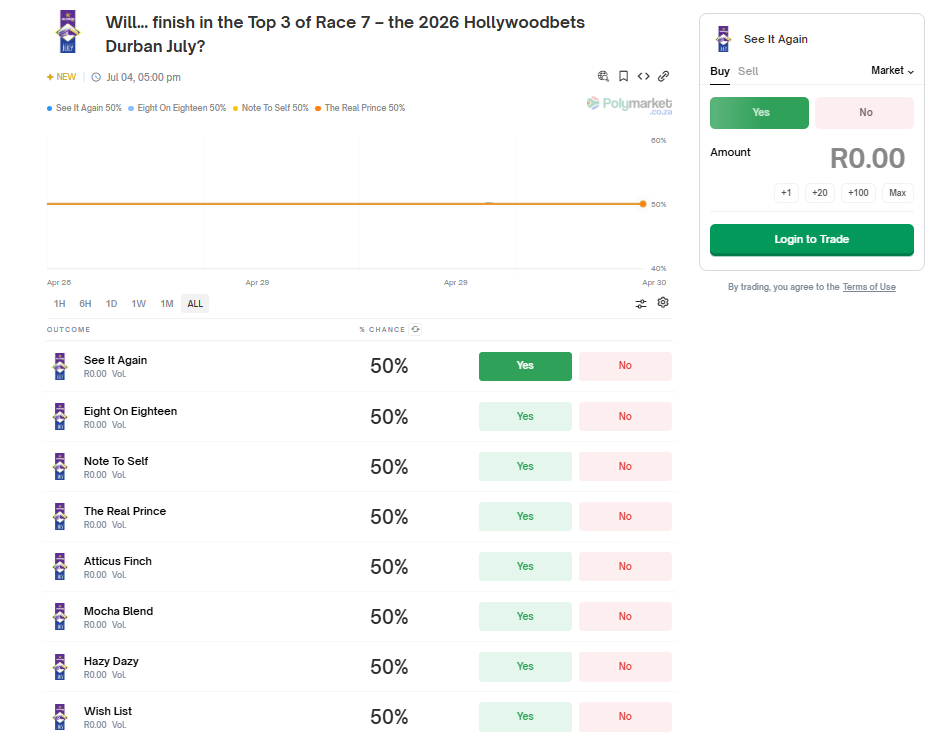Add +100 to the amount
Viewport: 933px width, 749px height.
point(858,193)
